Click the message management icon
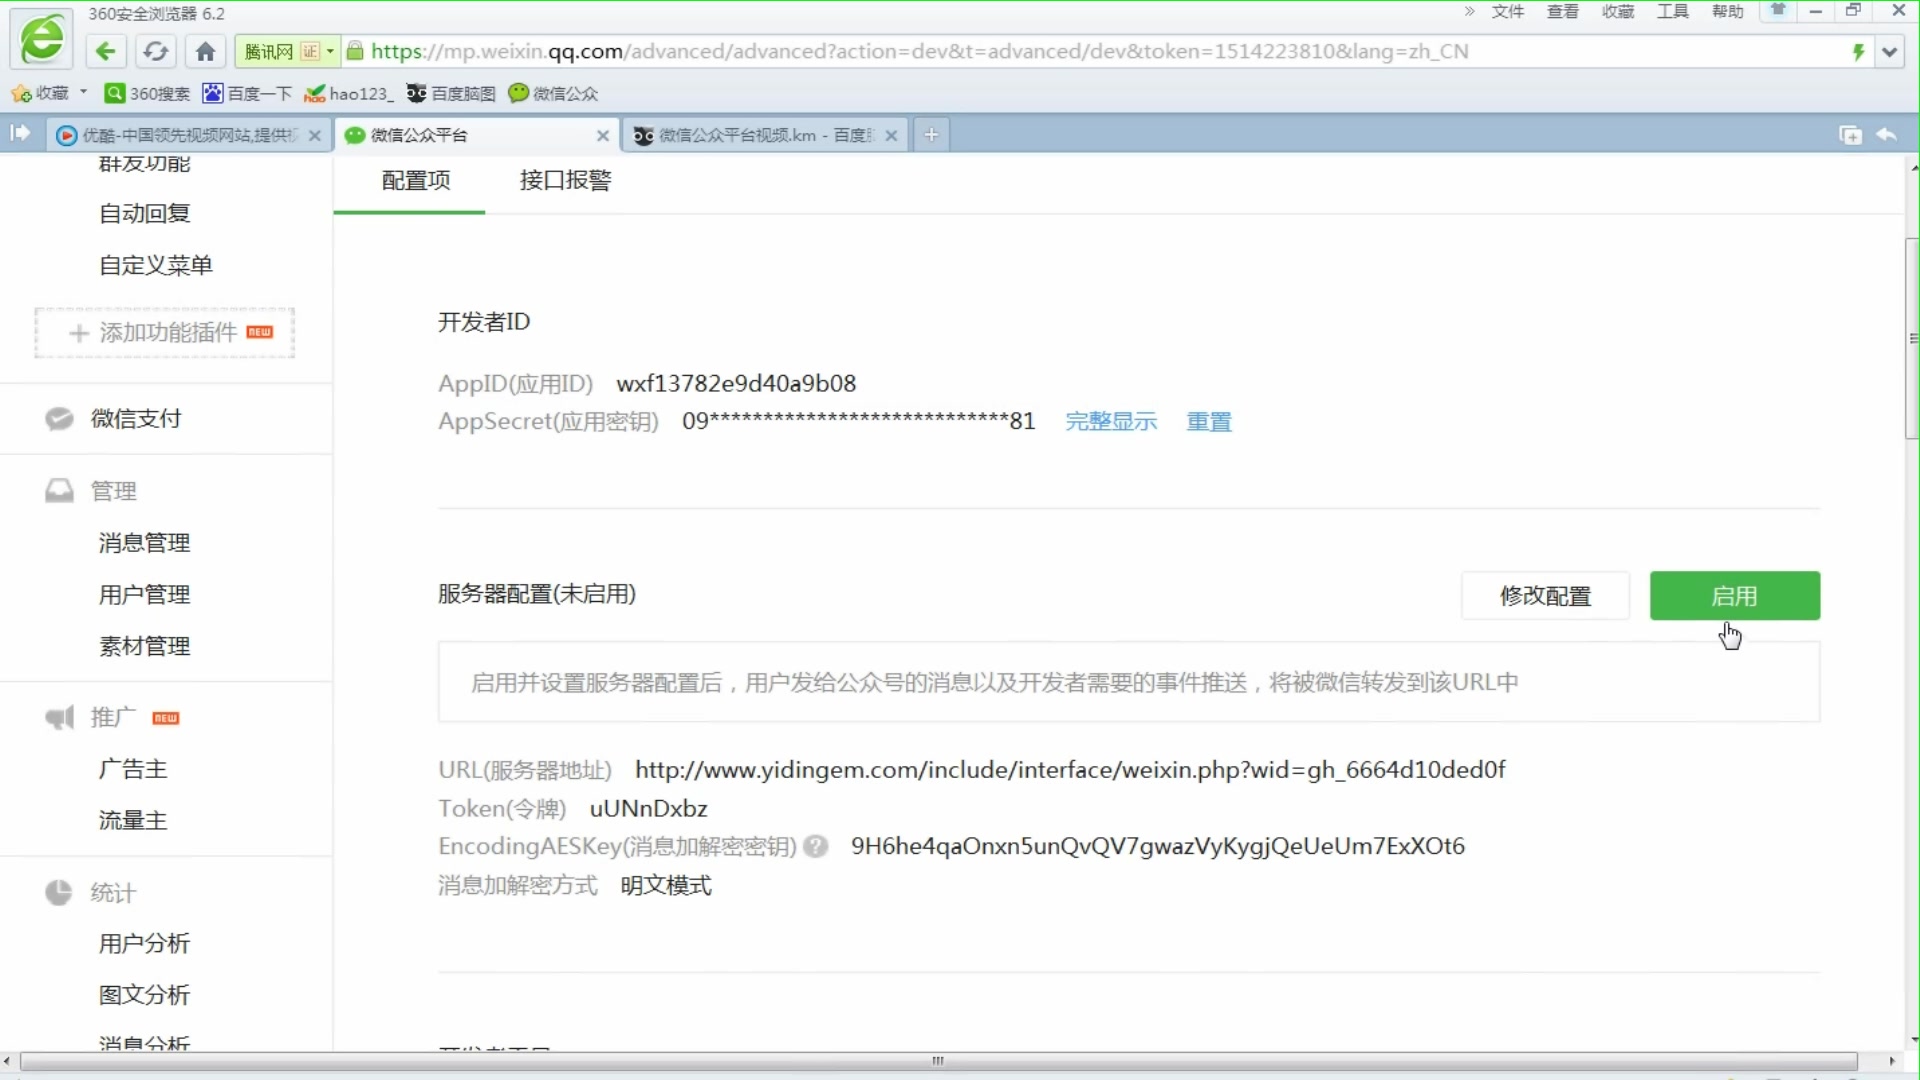This screenshot has height=1080, width=1920. (x=144, y=542)
